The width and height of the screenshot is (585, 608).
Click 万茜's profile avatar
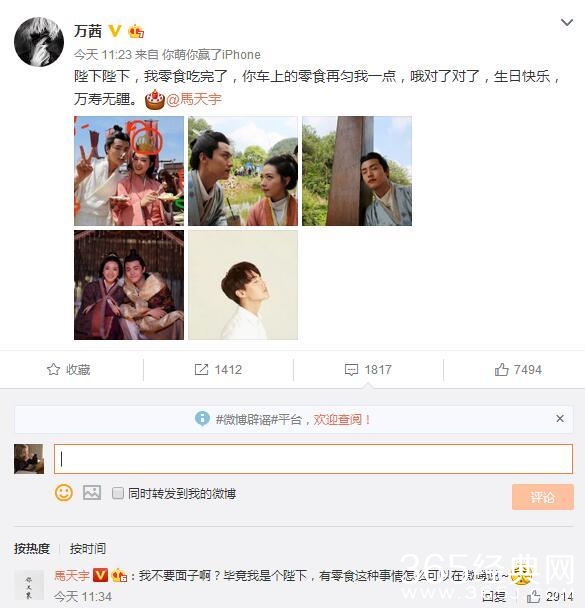pyautogui.click(x=39, y=42)
